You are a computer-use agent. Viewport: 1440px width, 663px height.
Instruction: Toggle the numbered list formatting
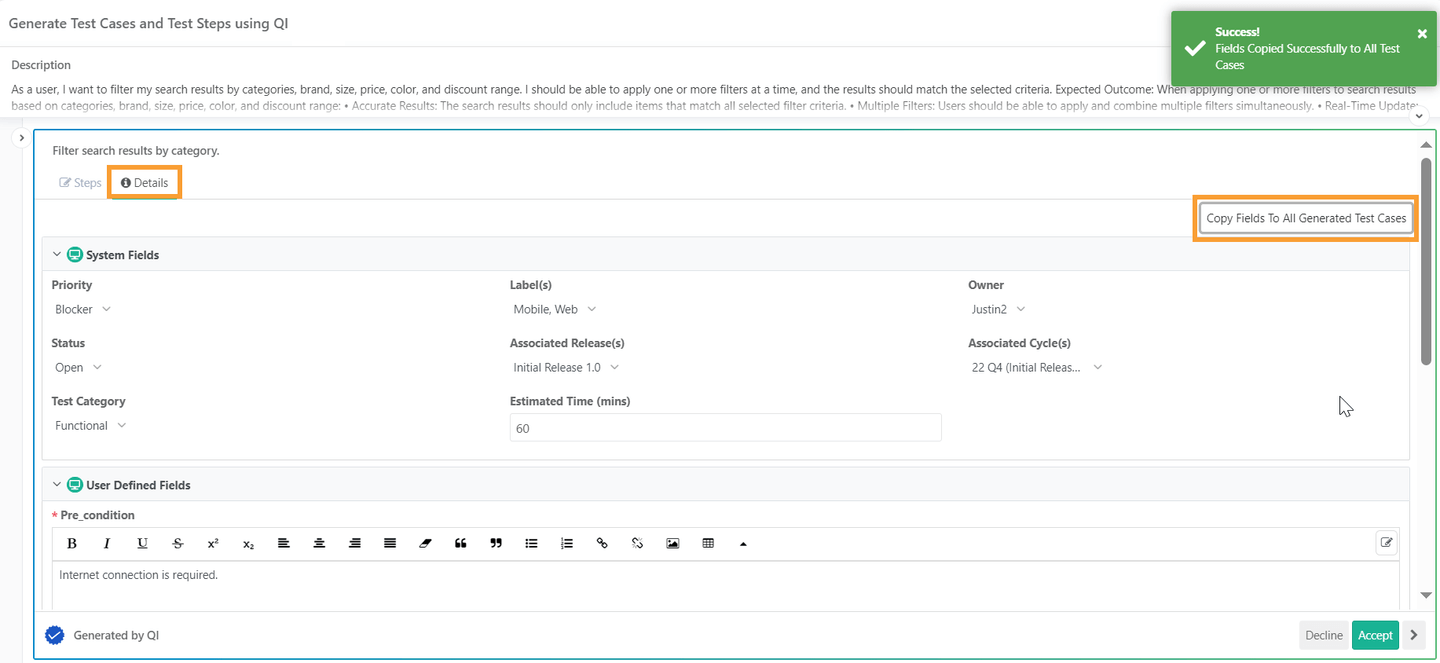[566, 543]
